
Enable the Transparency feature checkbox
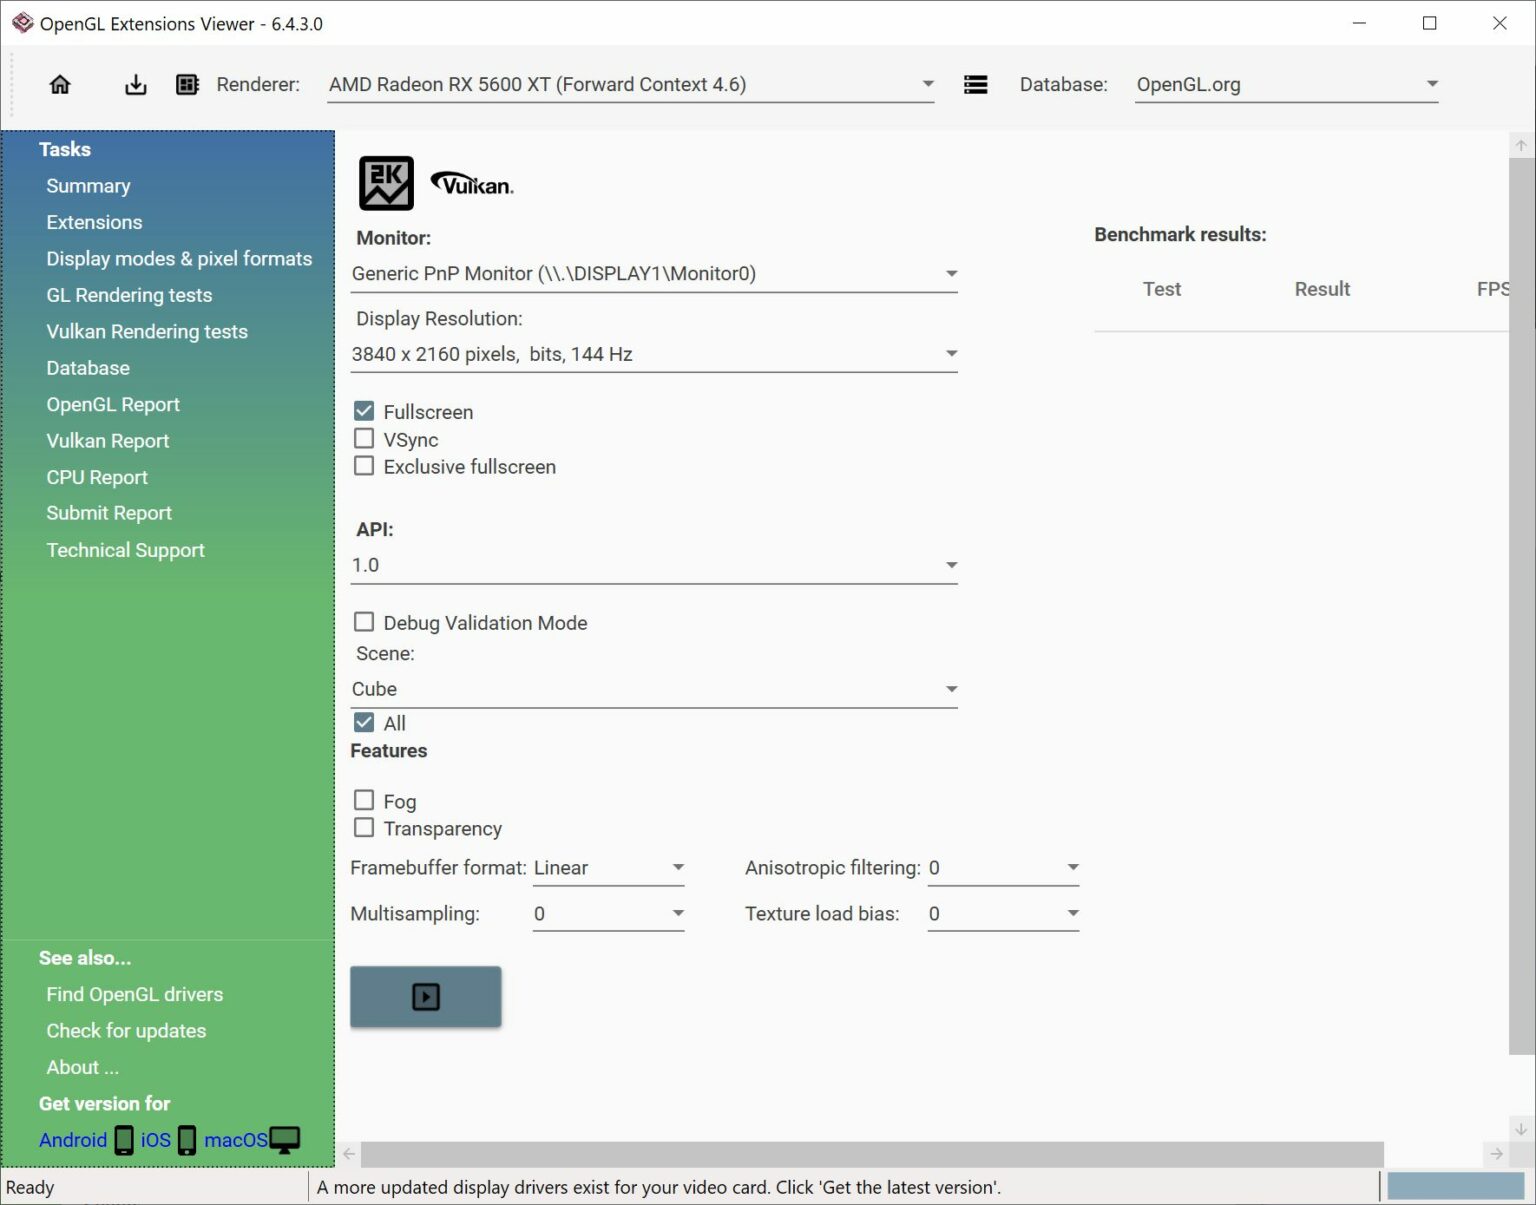[364, 828]
